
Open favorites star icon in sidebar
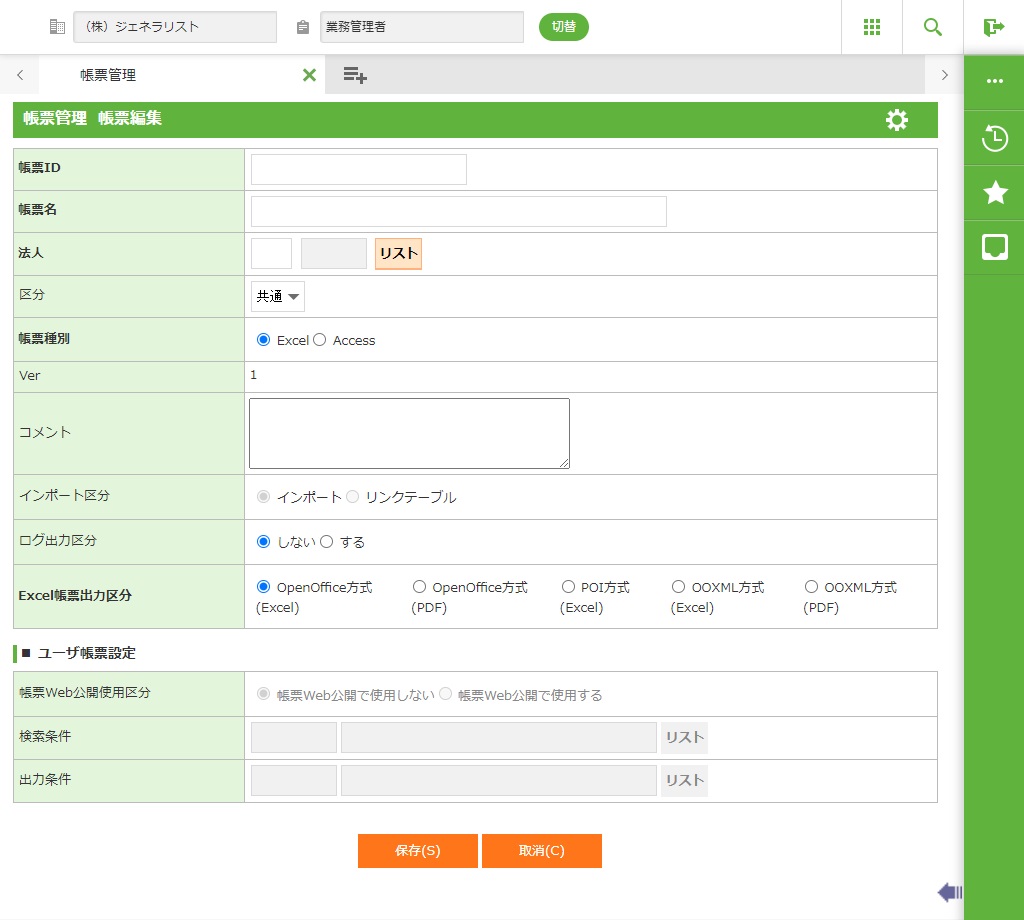(994, 193)
